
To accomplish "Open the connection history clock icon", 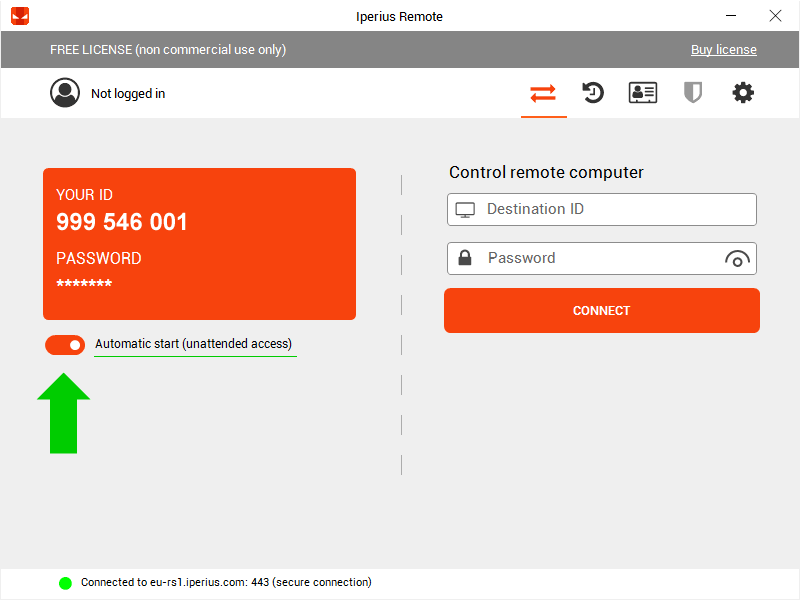I will coord(593,93).
